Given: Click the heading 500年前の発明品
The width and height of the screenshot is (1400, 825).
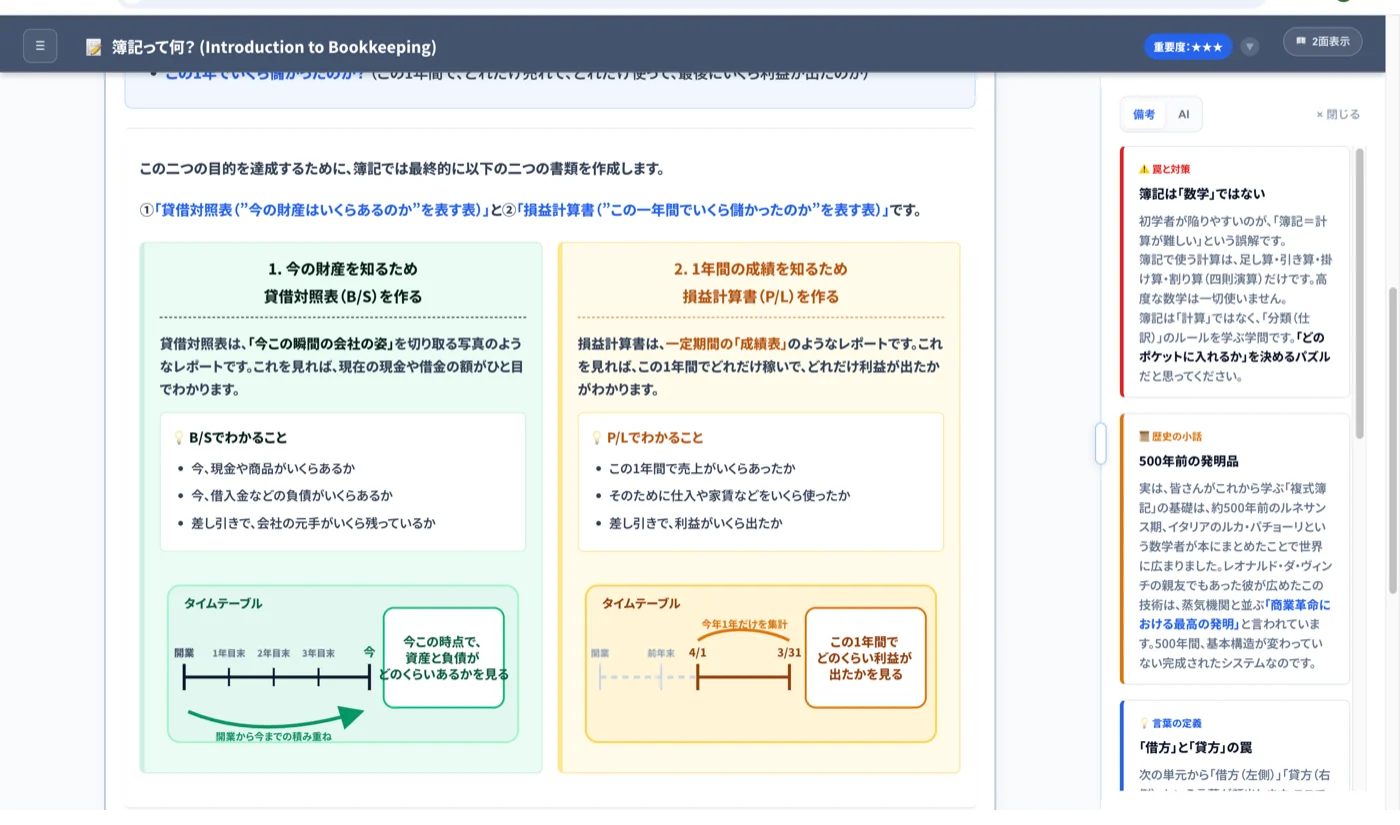Looking at the screenshot, I should (x=1189, y=461).
